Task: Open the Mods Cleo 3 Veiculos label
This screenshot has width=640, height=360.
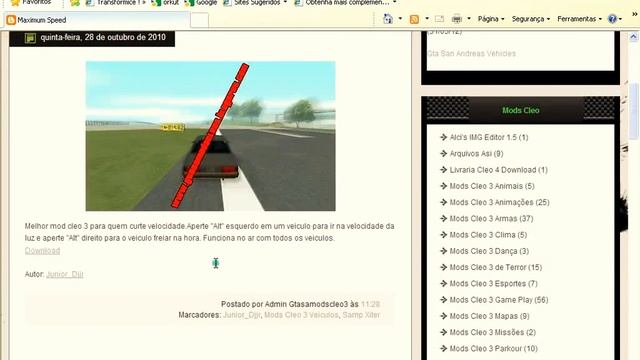Action: tap(301, 315)
